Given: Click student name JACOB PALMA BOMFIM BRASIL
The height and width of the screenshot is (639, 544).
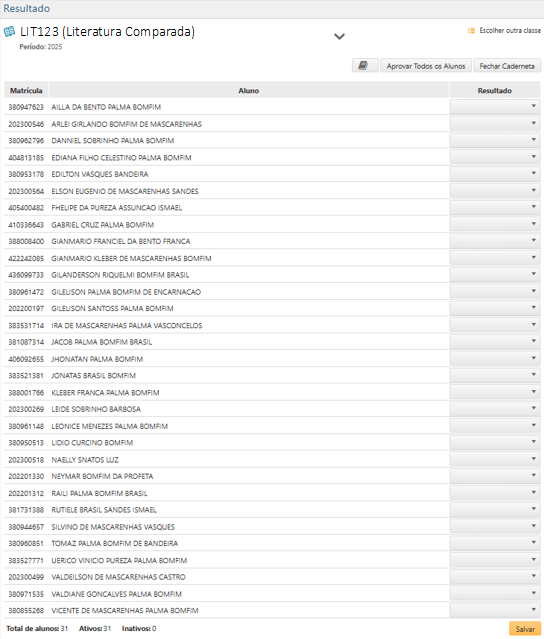Looking at the screenshot, I should (101, 342).
